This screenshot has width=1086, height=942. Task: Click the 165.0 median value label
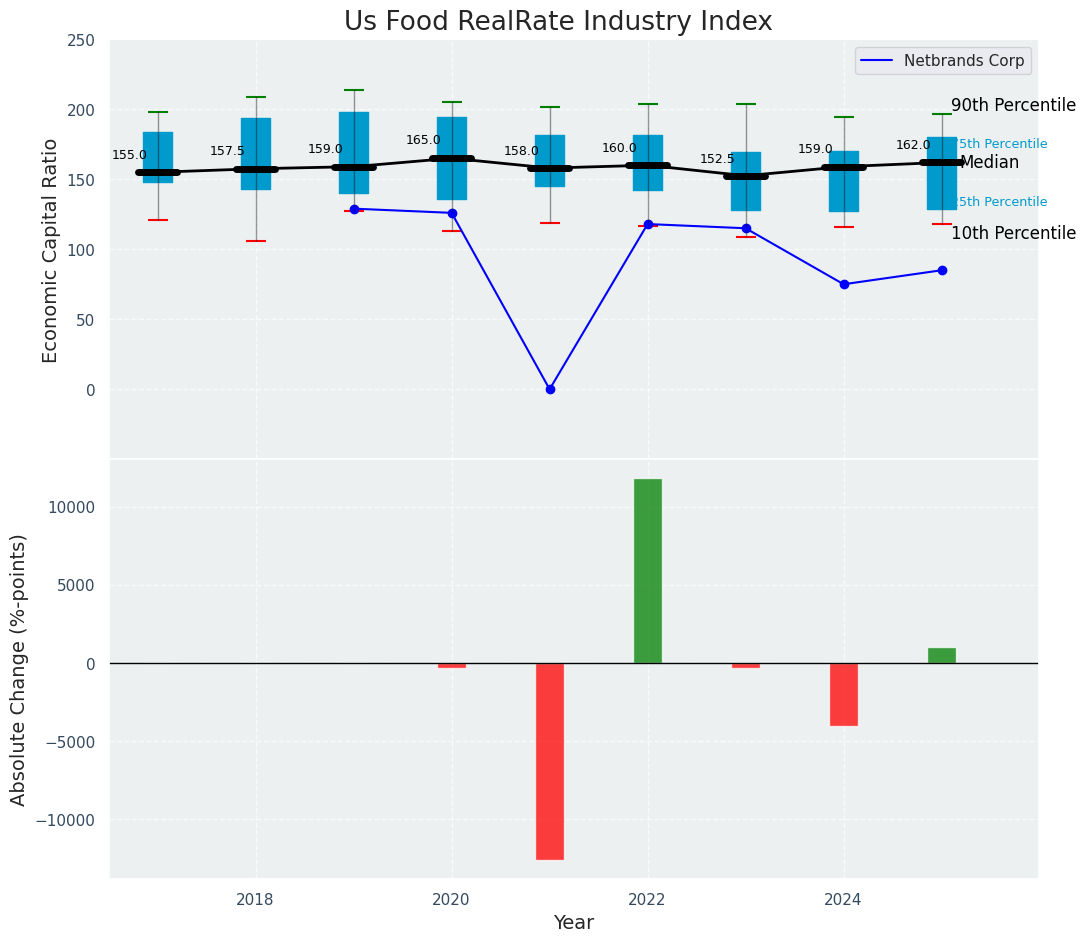(x=423, y=141)
